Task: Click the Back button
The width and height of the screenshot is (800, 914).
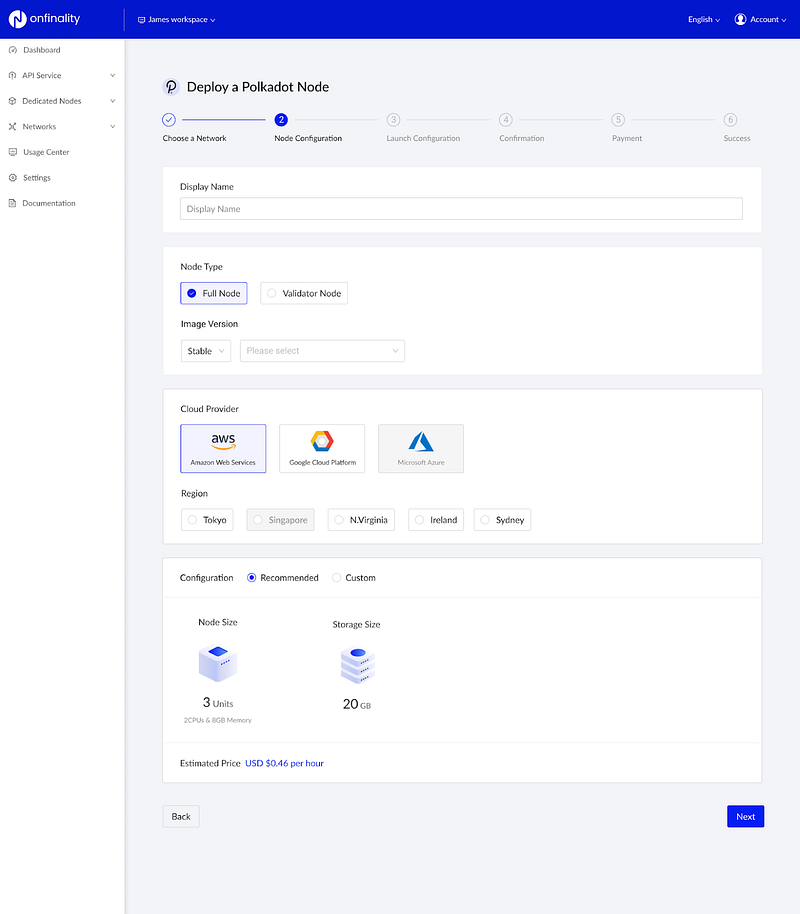Action: click(181, 817)
